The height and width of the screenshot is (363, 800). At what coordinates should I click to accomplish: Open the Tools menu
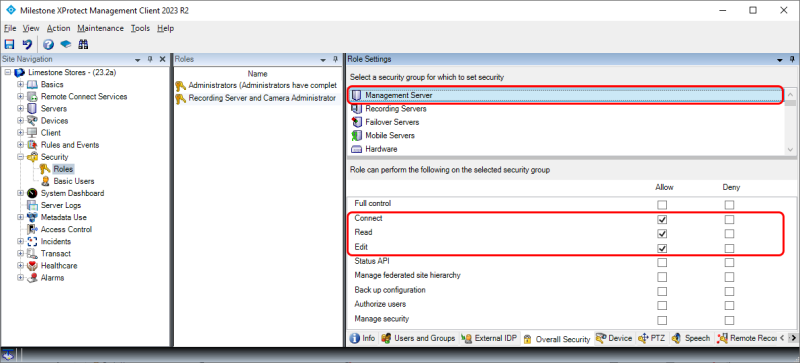[140, 29]
